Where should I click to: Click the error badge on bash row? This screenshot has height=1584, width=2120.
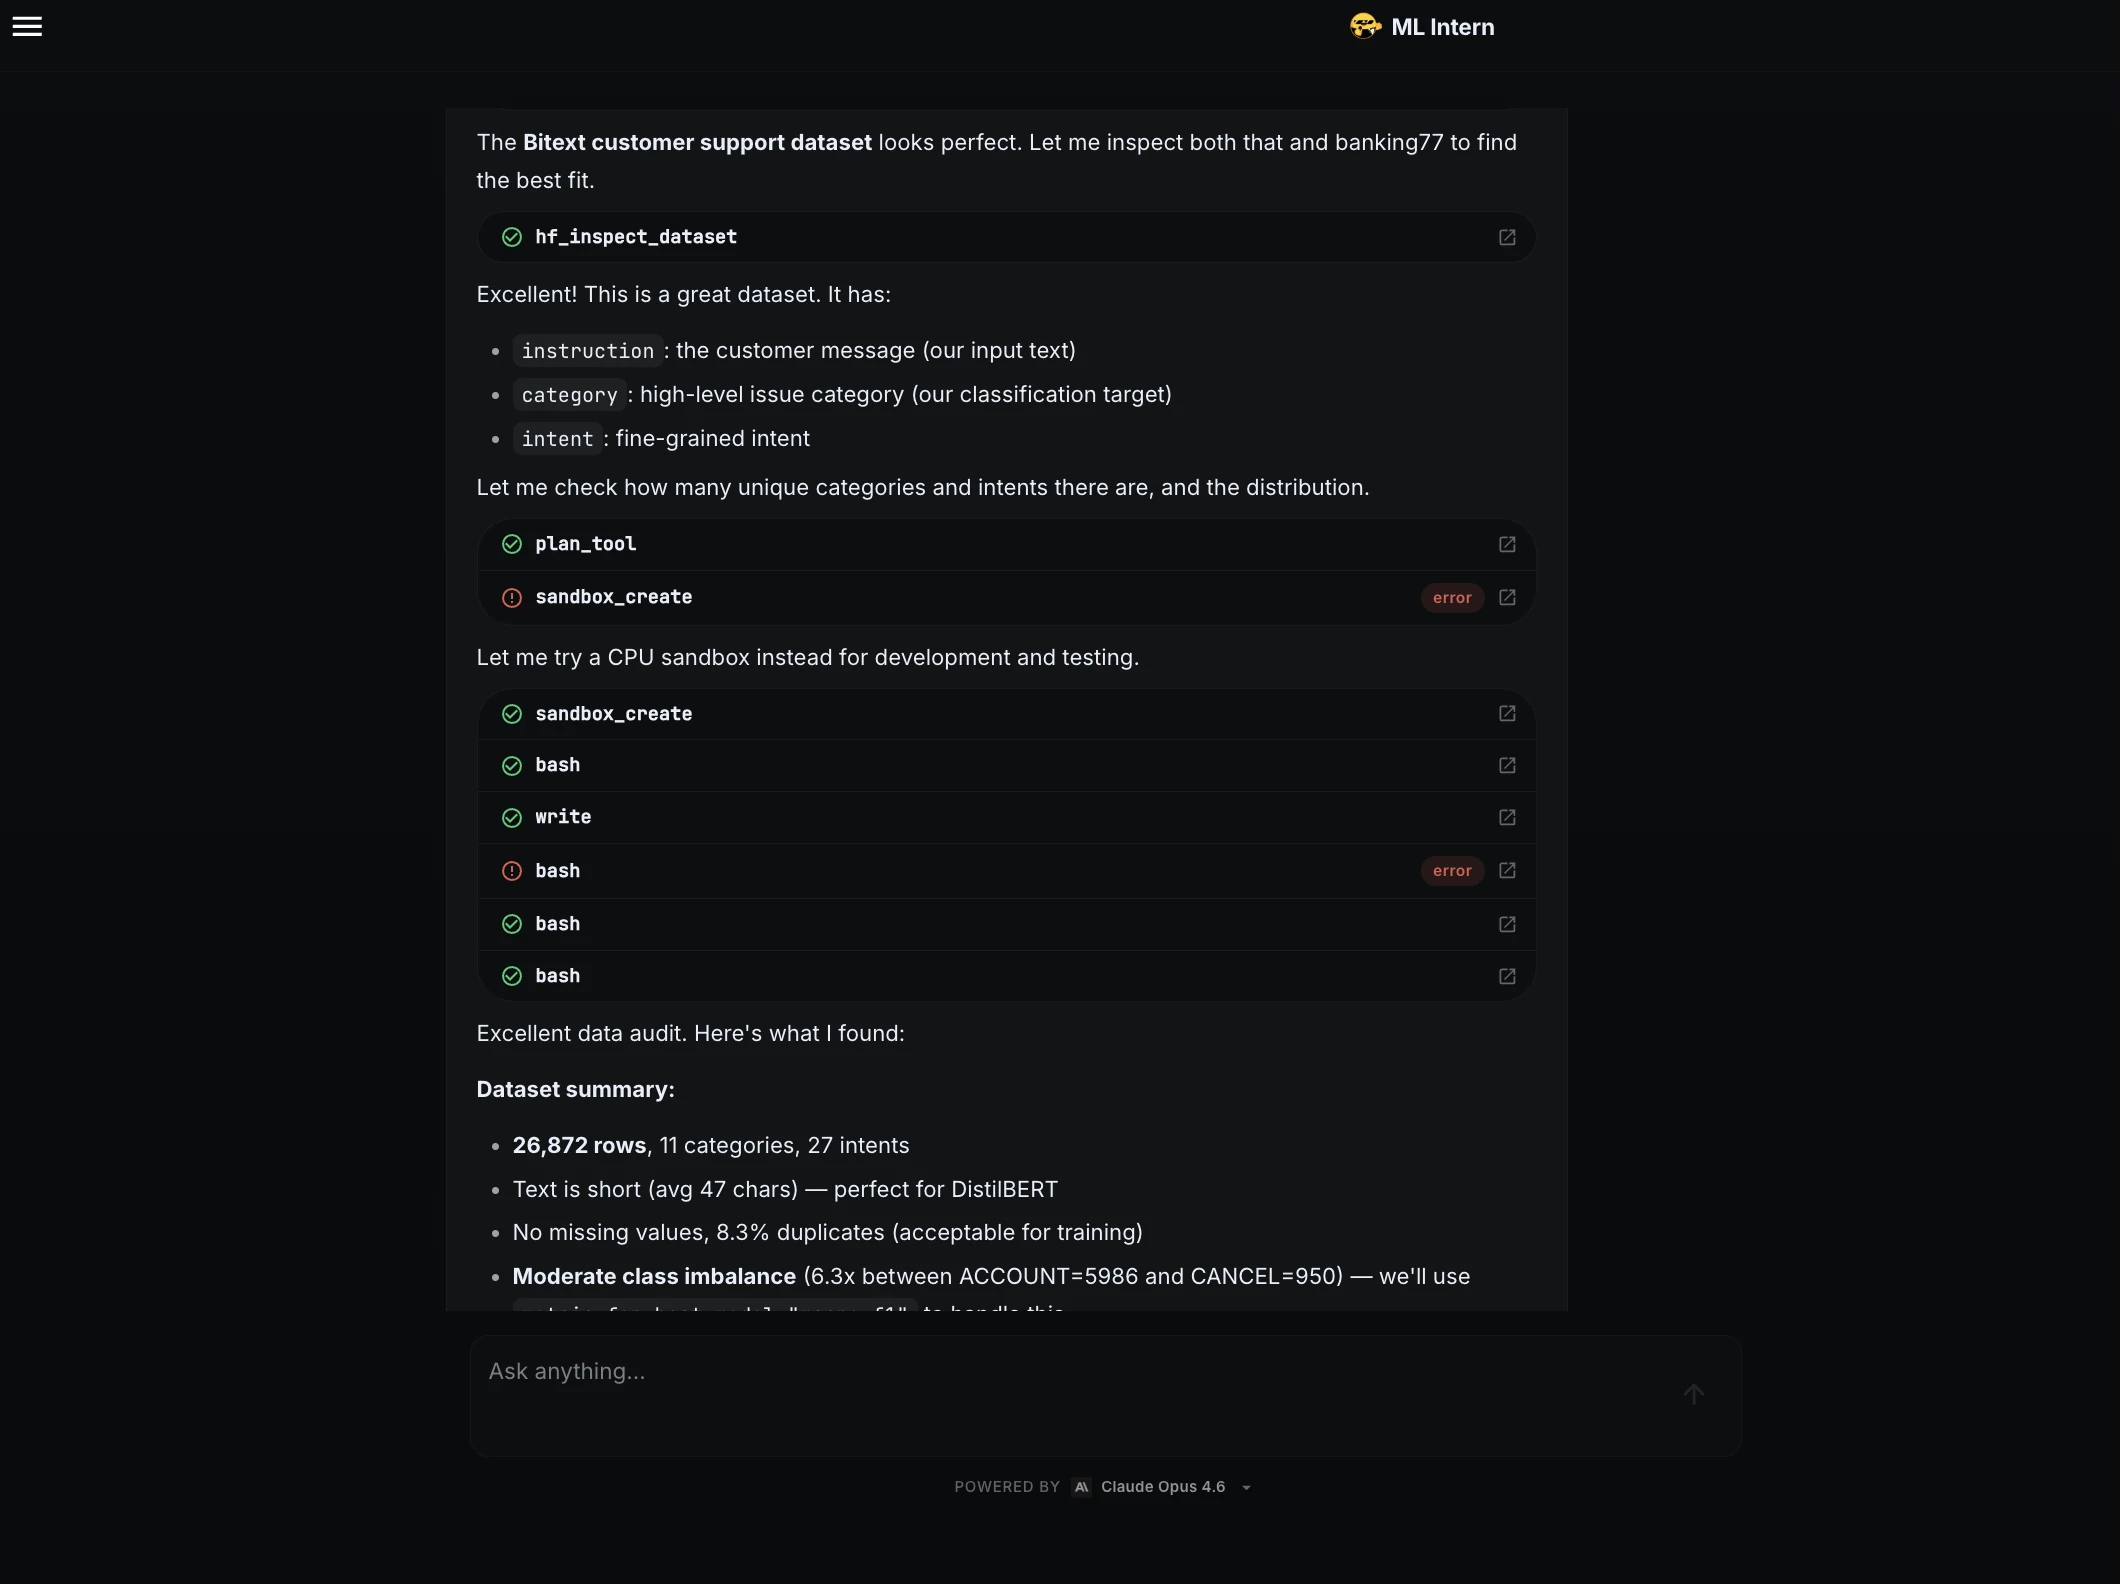(1452, 870)
